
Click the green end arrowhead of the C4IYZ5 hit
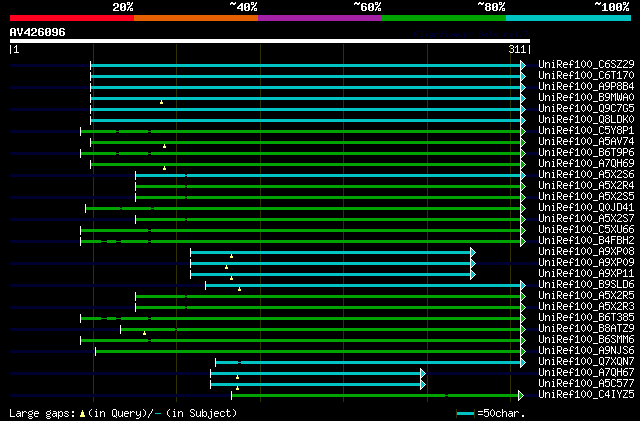[x=520, y=395]
